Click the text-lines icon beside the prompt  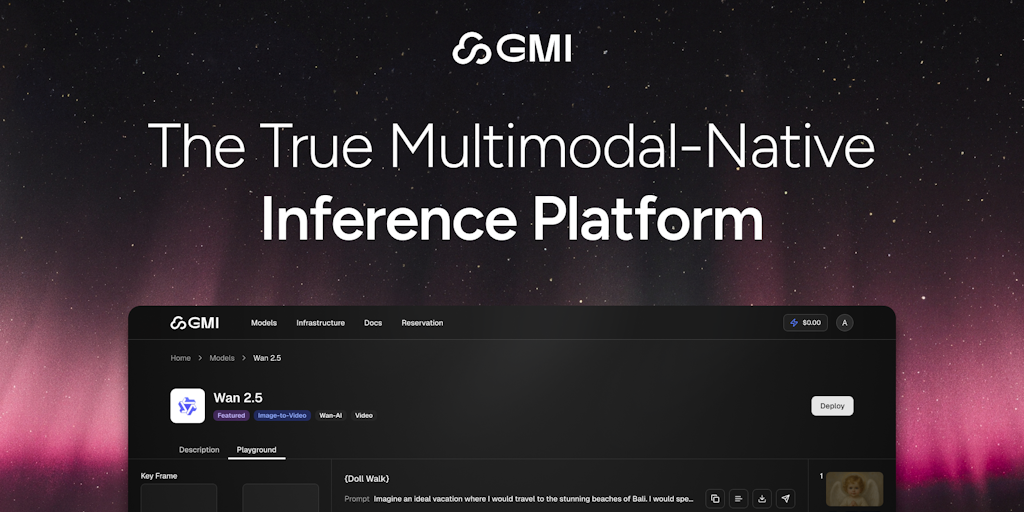[x=738, y=499]
